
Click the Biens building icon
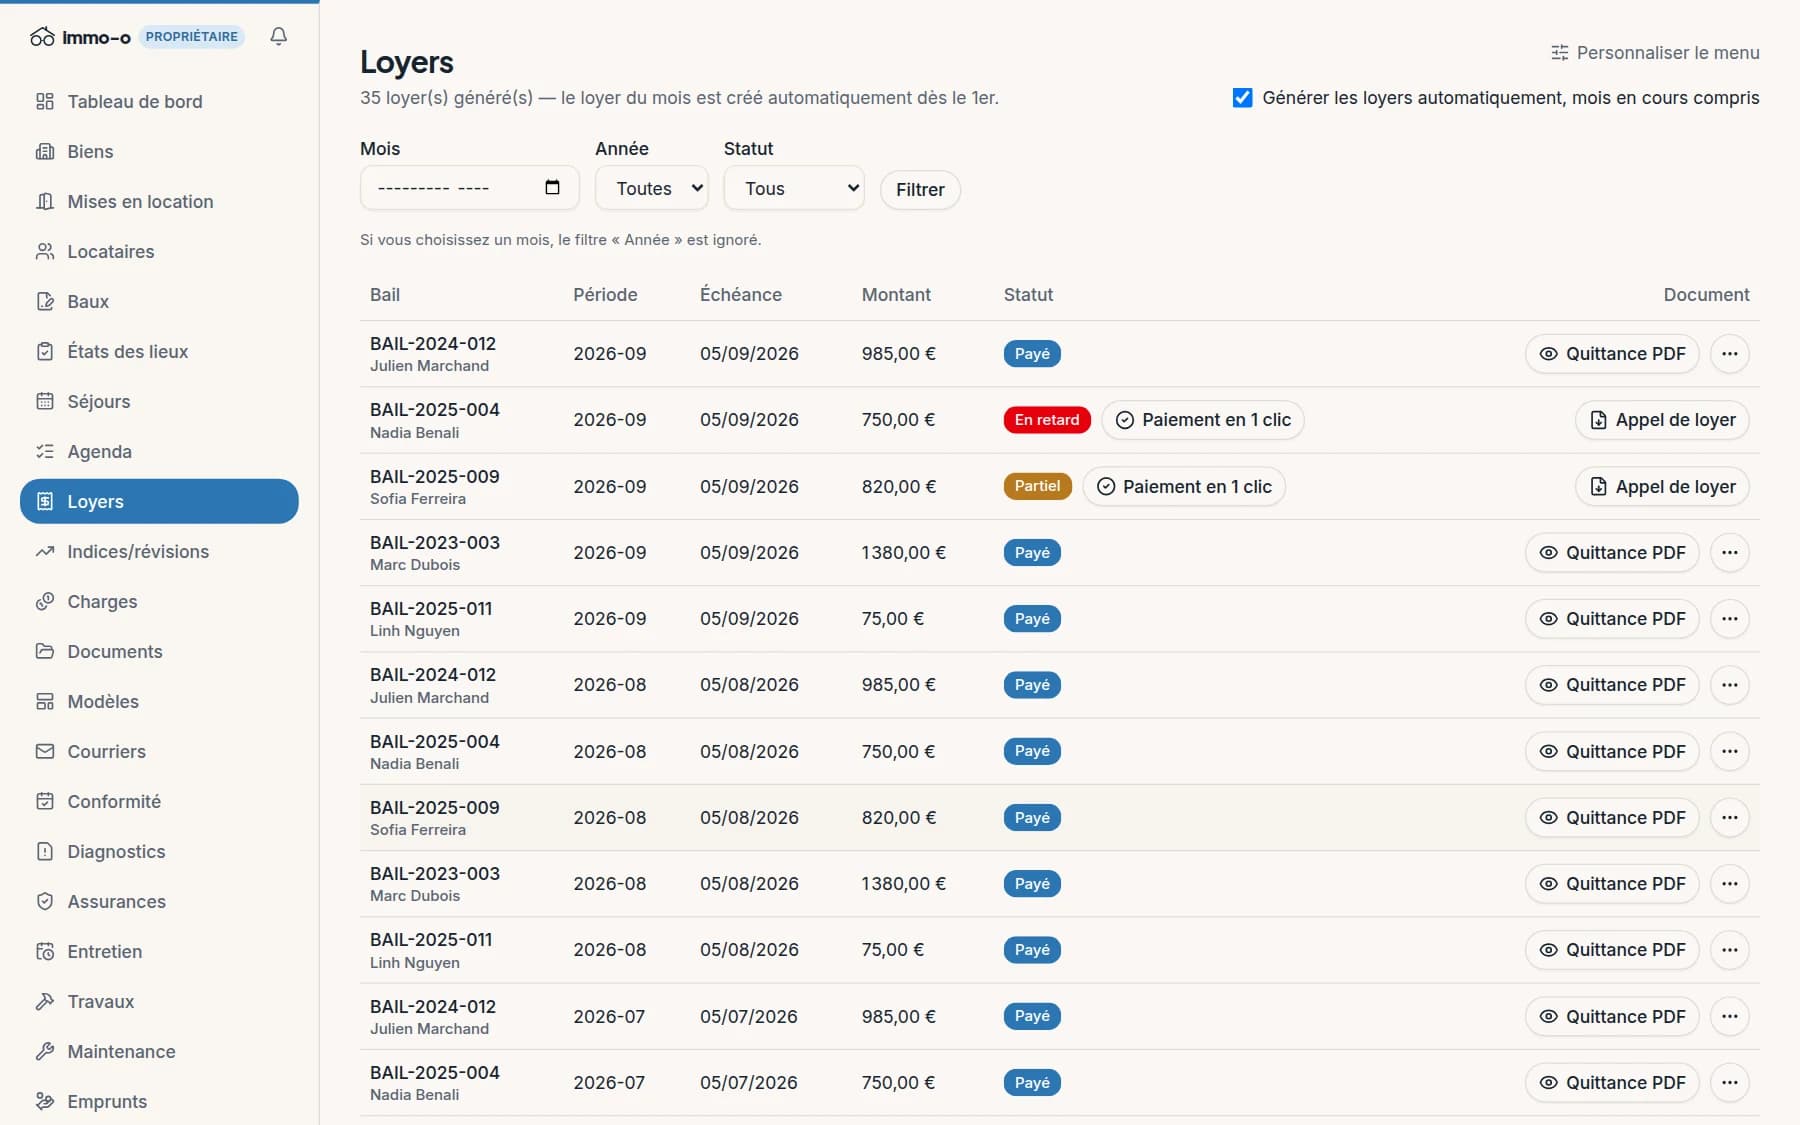[x=45, y=151]
